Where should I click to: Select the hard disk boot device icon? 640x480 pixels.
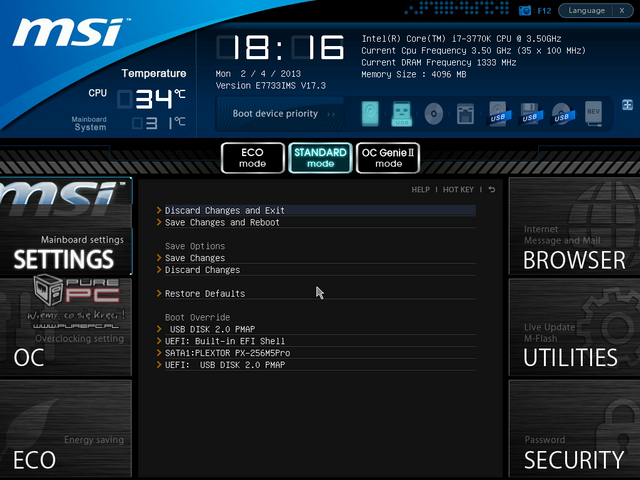pyautogui.click(x=370, y=113)
